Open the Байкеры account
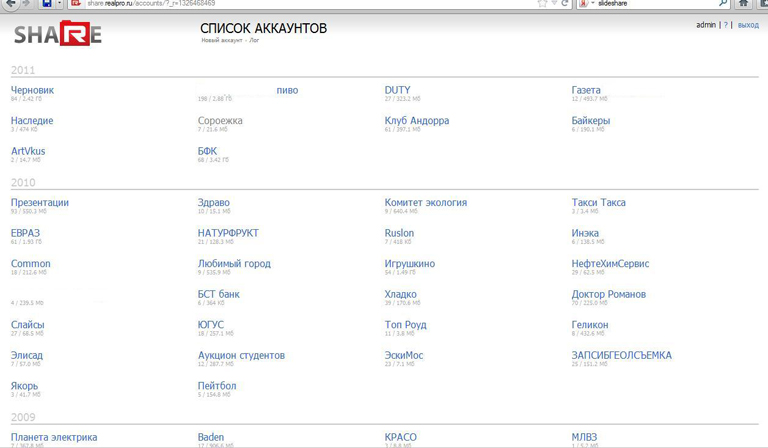Image resolution: width=768 pixels, height=448 pixels. [x=591, y=120]
